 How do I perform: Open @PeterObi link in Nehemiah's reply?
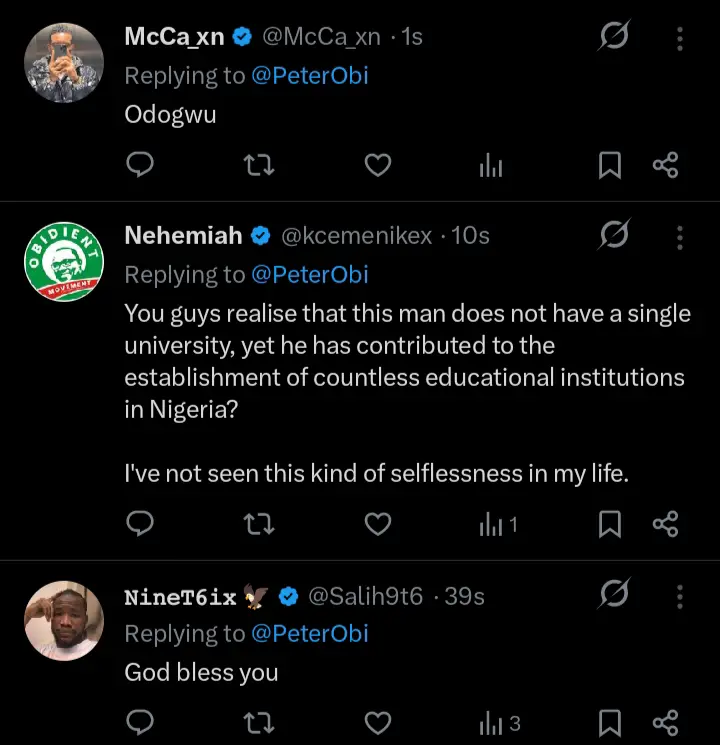tap(310, 274)
